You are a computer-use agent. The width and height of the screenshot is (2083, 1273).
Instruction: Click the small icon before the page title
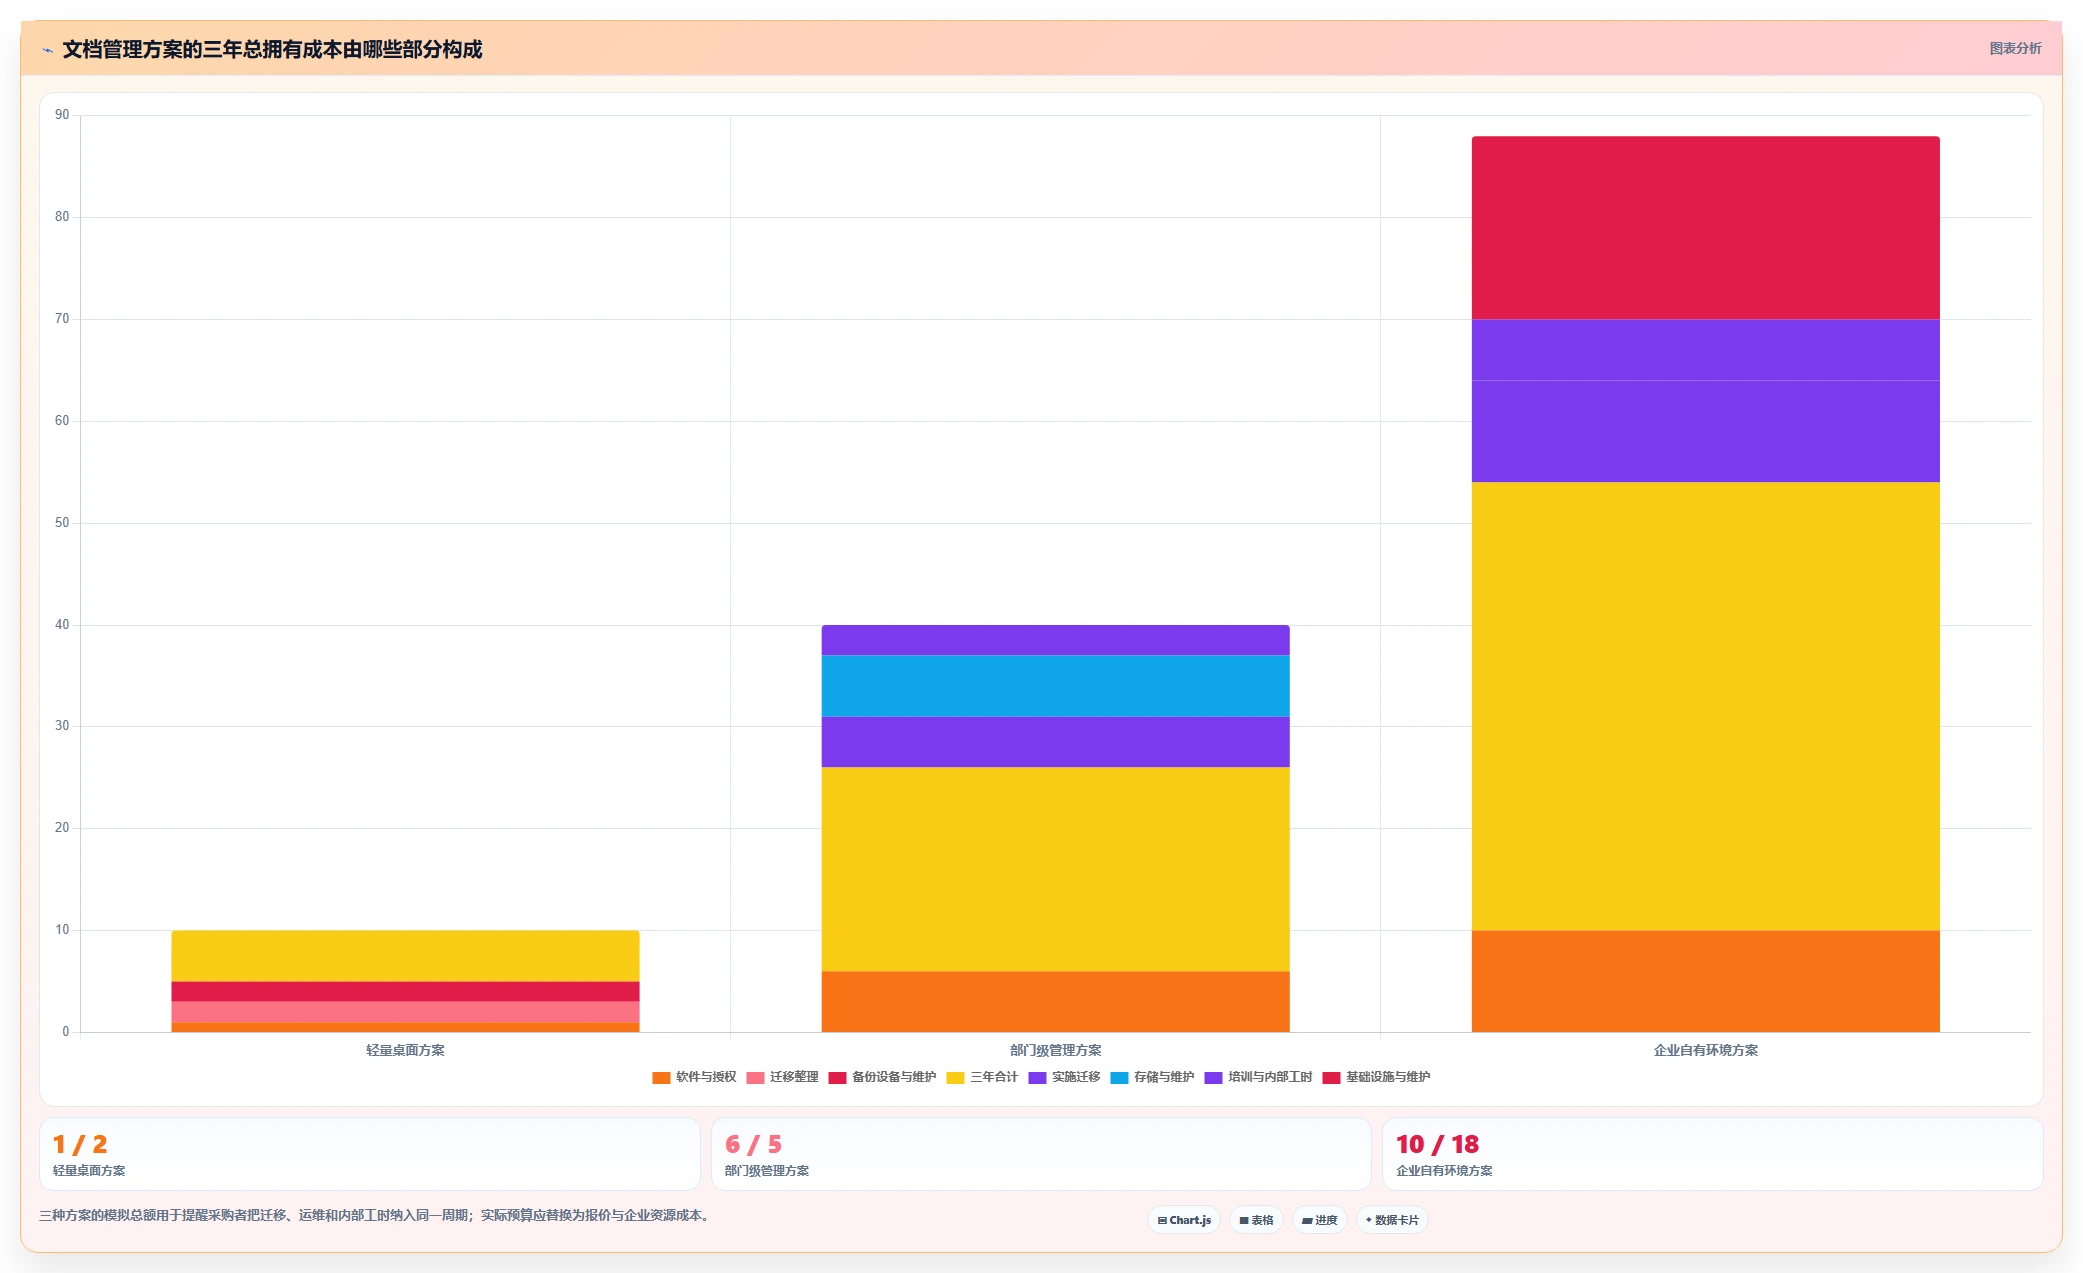[47, 50]
